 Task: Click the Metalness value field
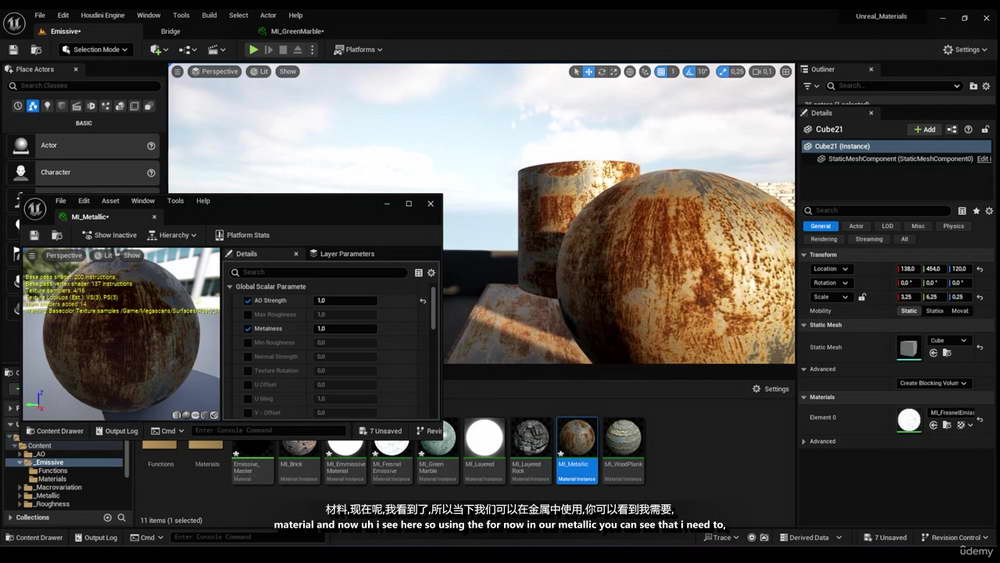click(345, 328)
